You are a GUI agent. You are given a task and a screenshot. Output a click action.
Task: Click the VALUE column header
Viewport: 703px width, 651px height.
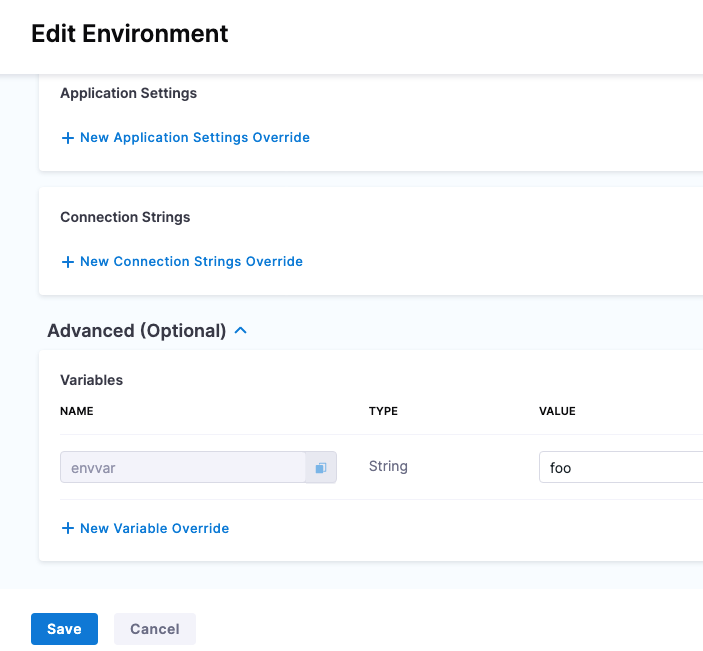tap(557, 411)
